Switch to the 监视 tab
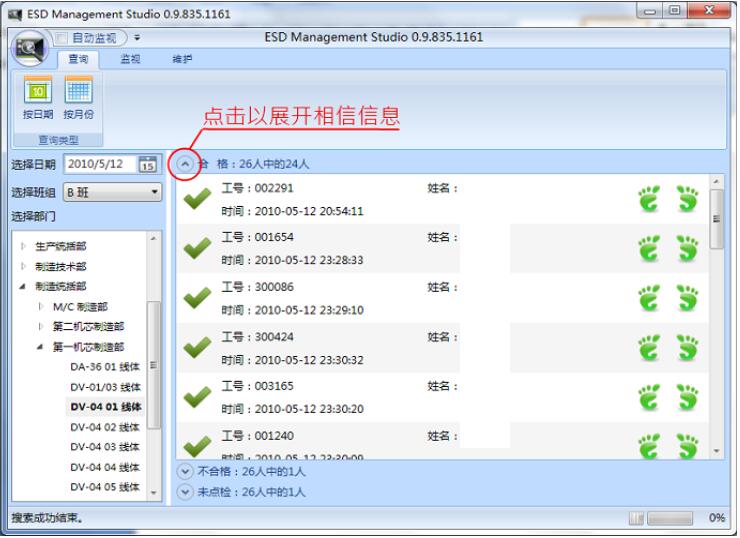 click(x=130, y=59)
